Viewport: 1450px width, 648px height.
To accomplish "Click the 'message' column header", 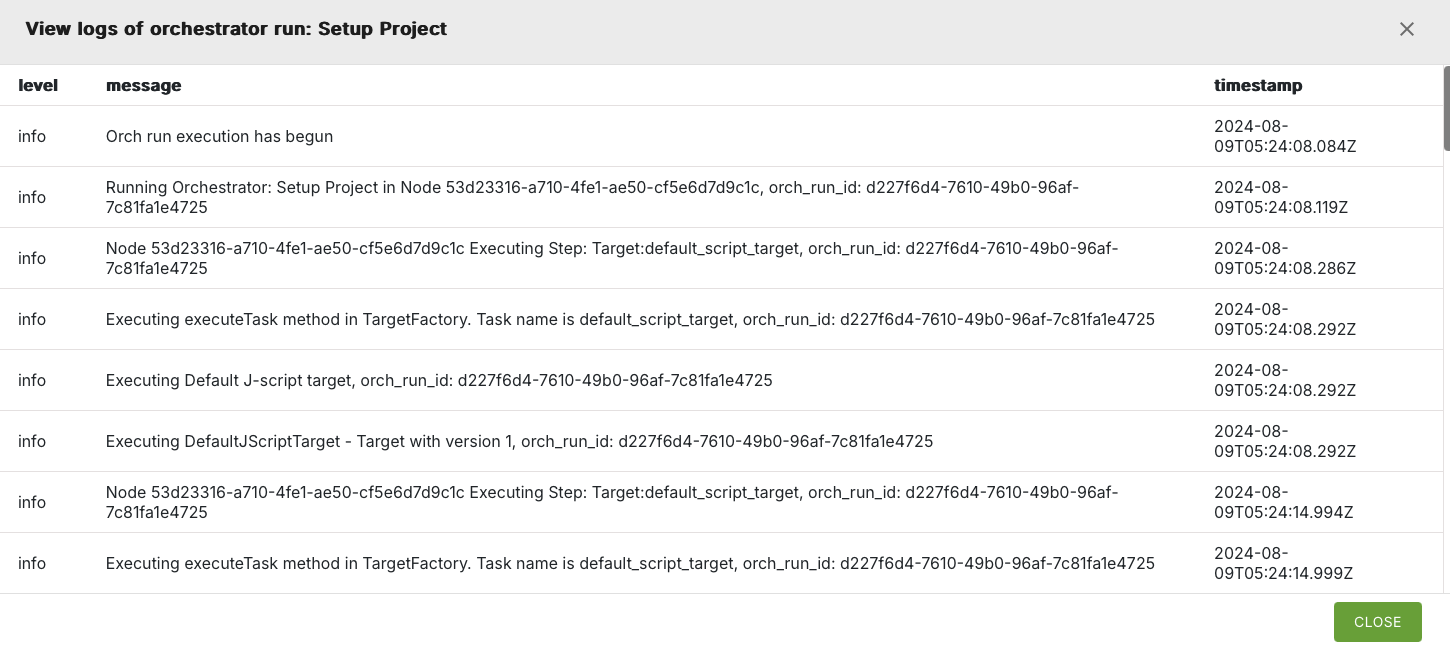I will 143,85.
